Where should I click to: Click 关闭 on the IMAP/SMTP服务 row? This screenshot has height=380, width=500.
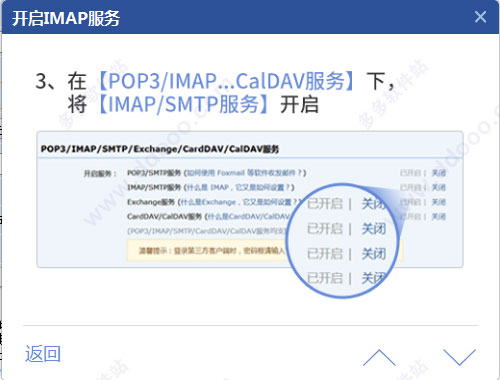(439, 187)
